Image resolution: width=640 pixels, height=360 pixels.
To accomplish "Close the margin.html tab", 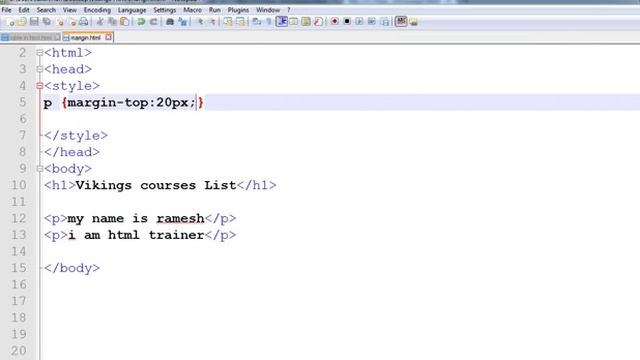I will click(x=109, y=37).
